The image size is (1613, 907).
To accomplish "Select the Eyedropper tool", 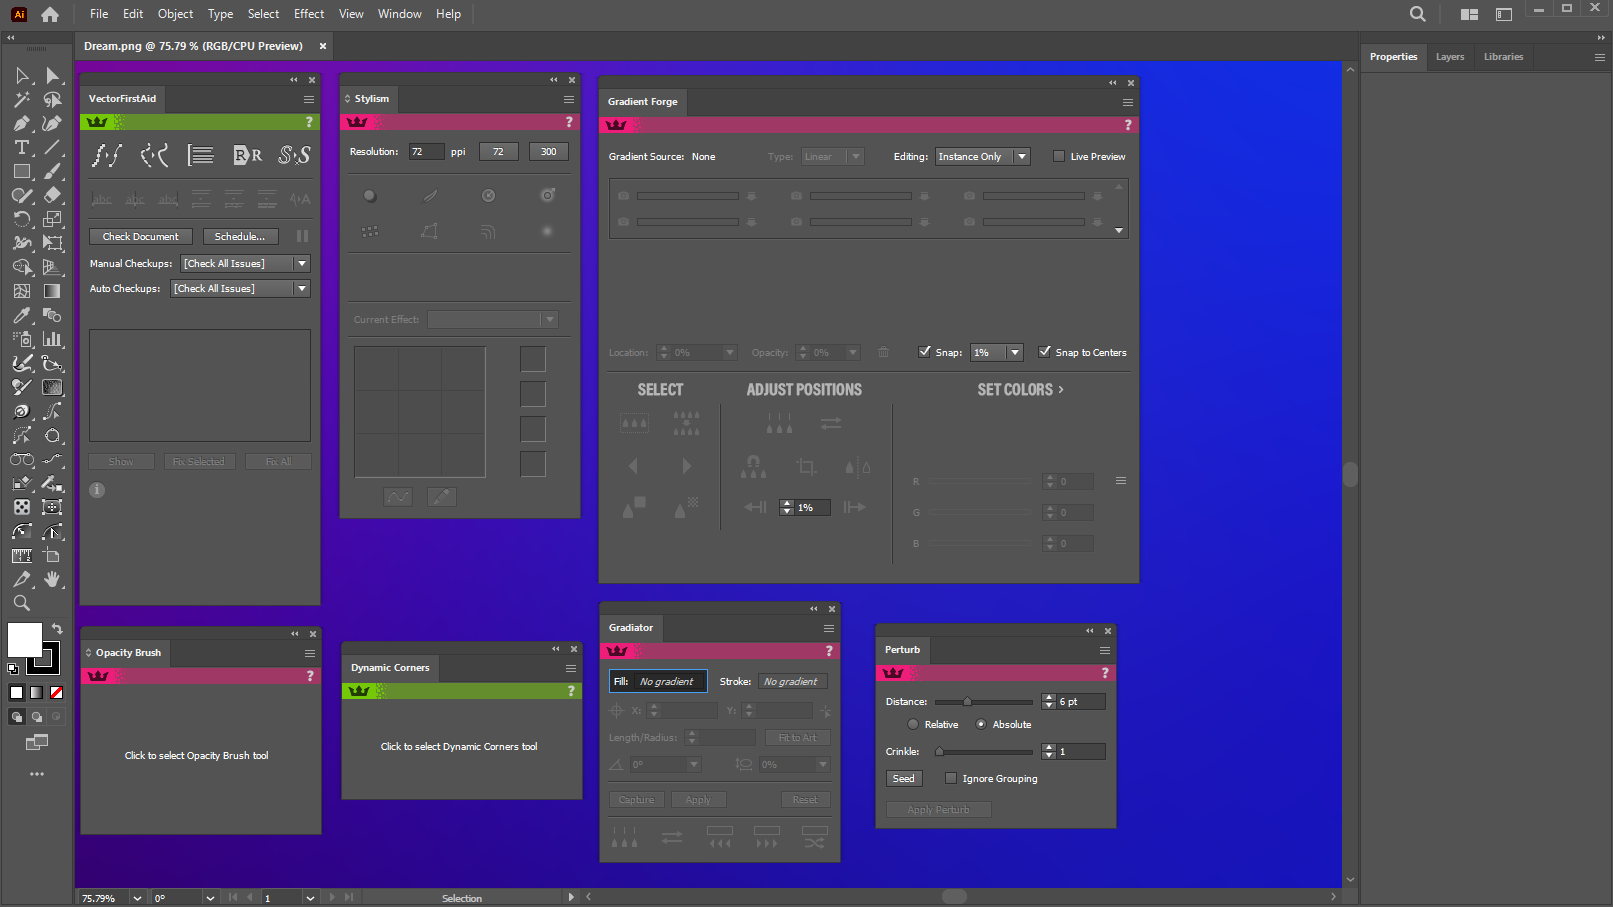I will [22, 316].
